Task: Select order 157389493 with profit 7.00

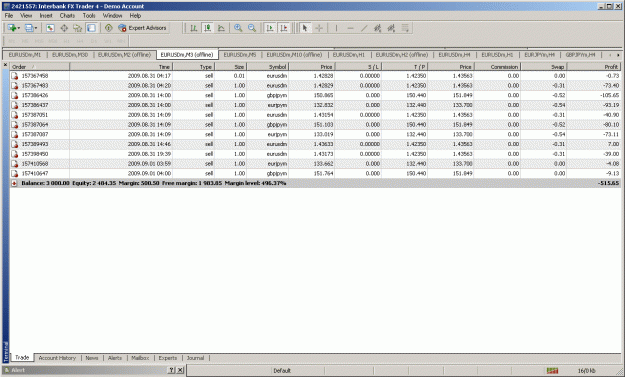Action: (x=315, y=144)
